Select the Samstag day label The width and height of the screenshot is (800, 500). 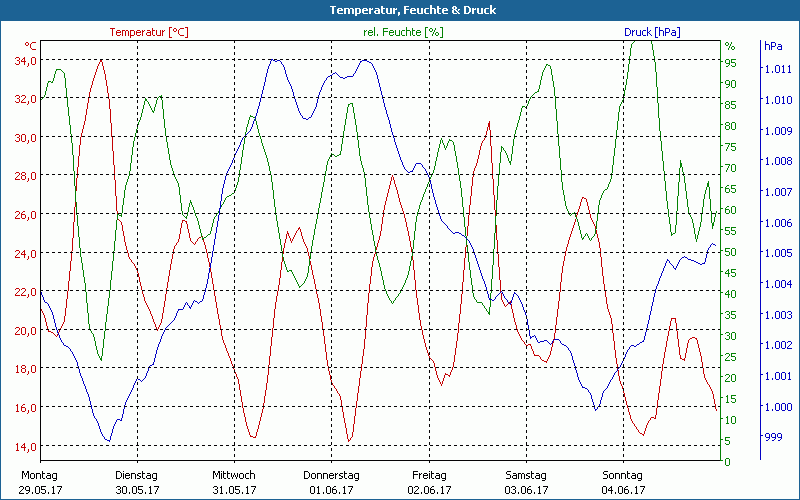[x=526, y=475]
